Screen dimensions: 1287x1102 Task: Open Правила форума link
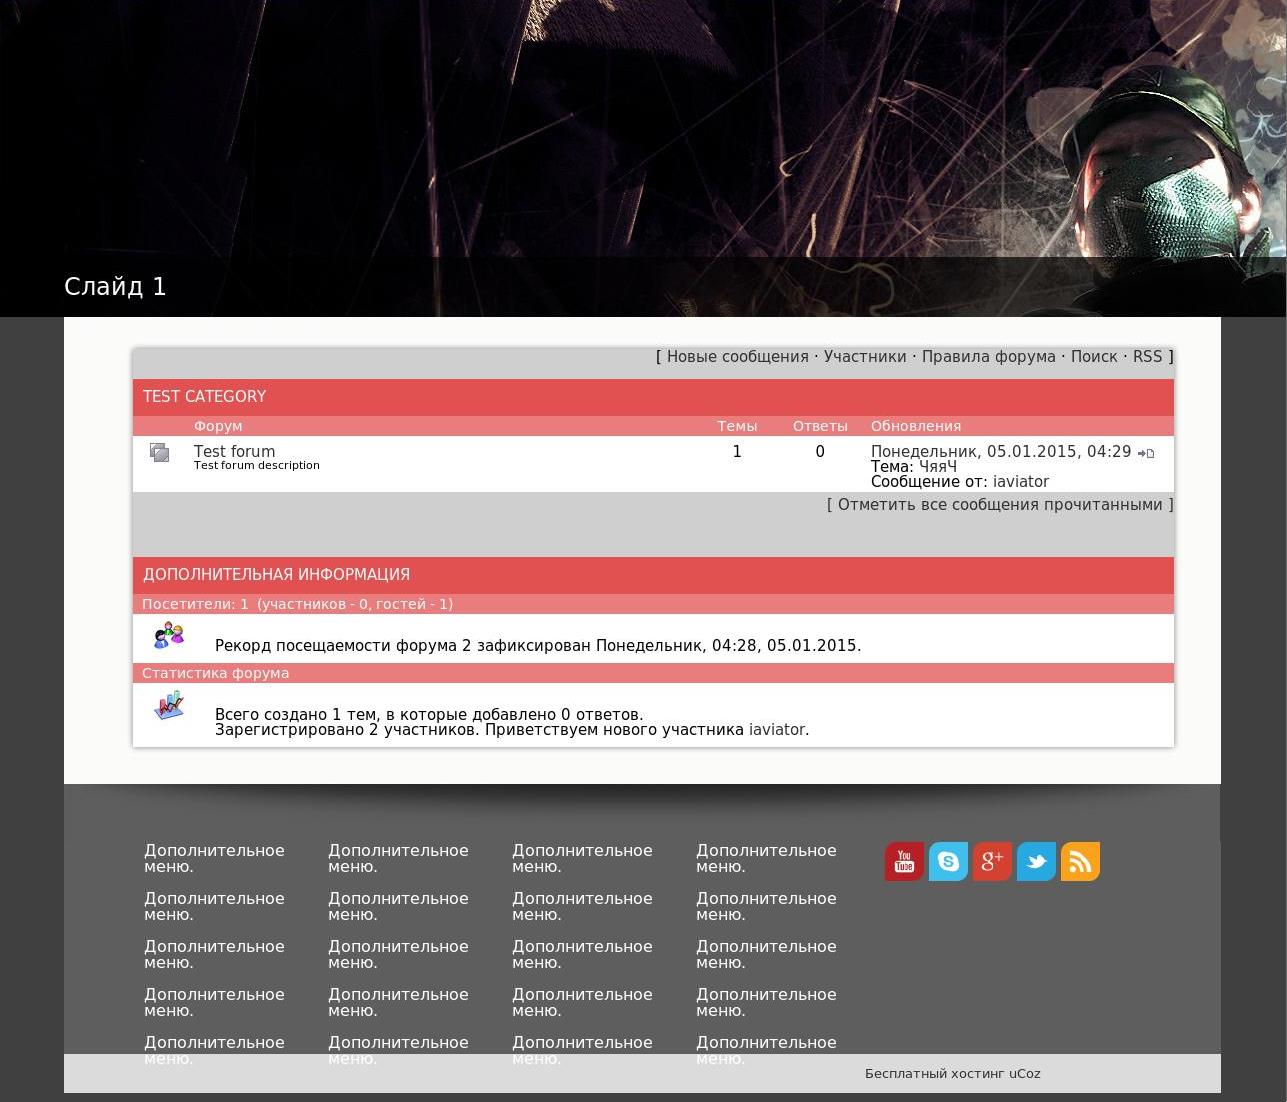coord(988,357)
